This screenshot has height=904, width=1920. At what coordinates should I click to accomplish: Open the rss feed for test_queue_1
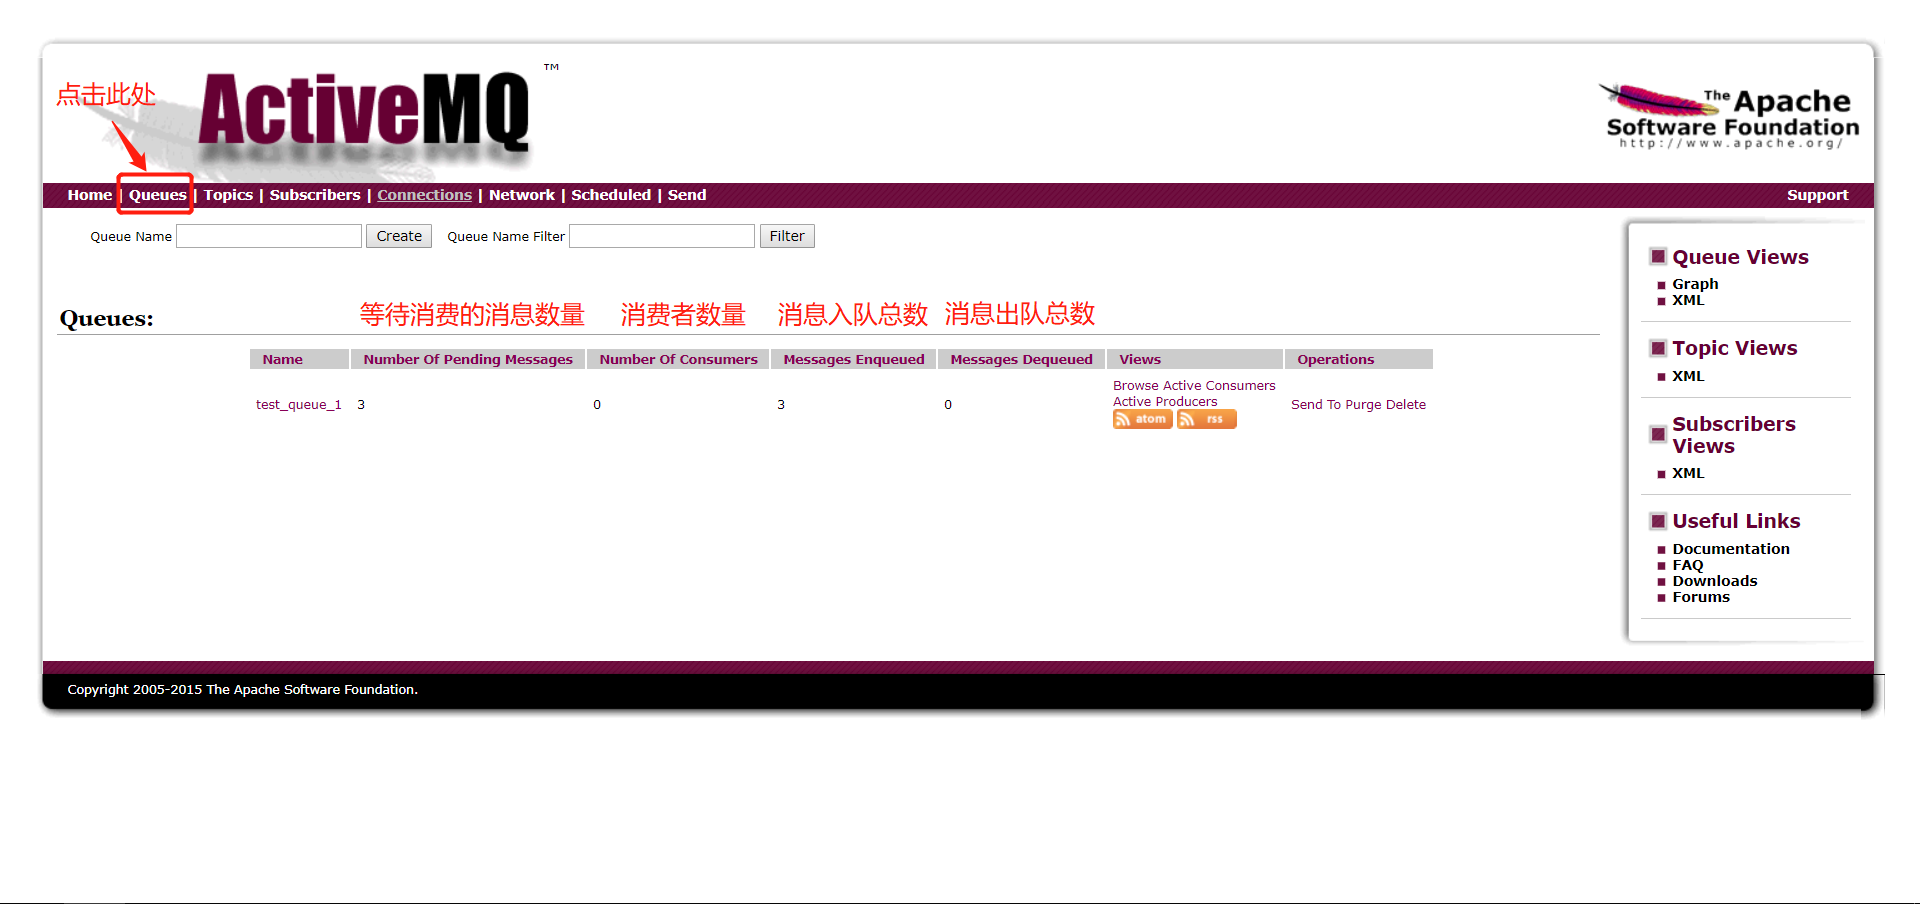1206,419
